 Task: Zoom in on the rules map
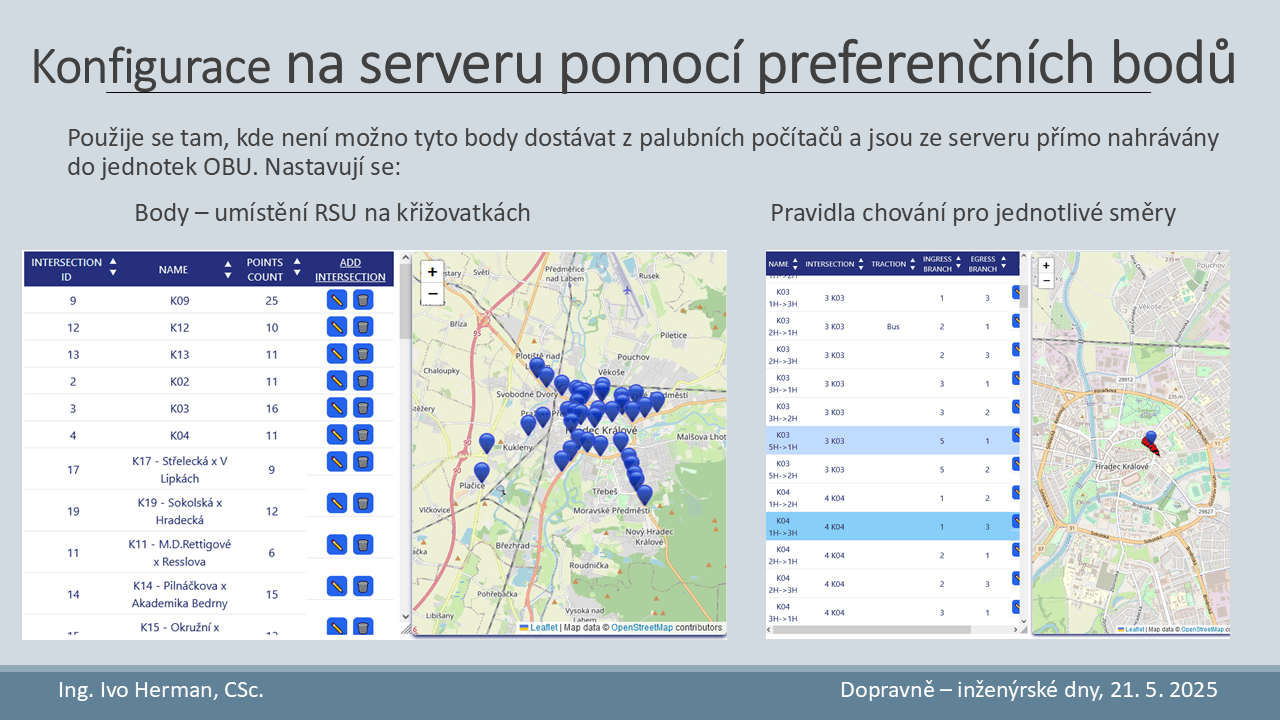pos(1046,266)
